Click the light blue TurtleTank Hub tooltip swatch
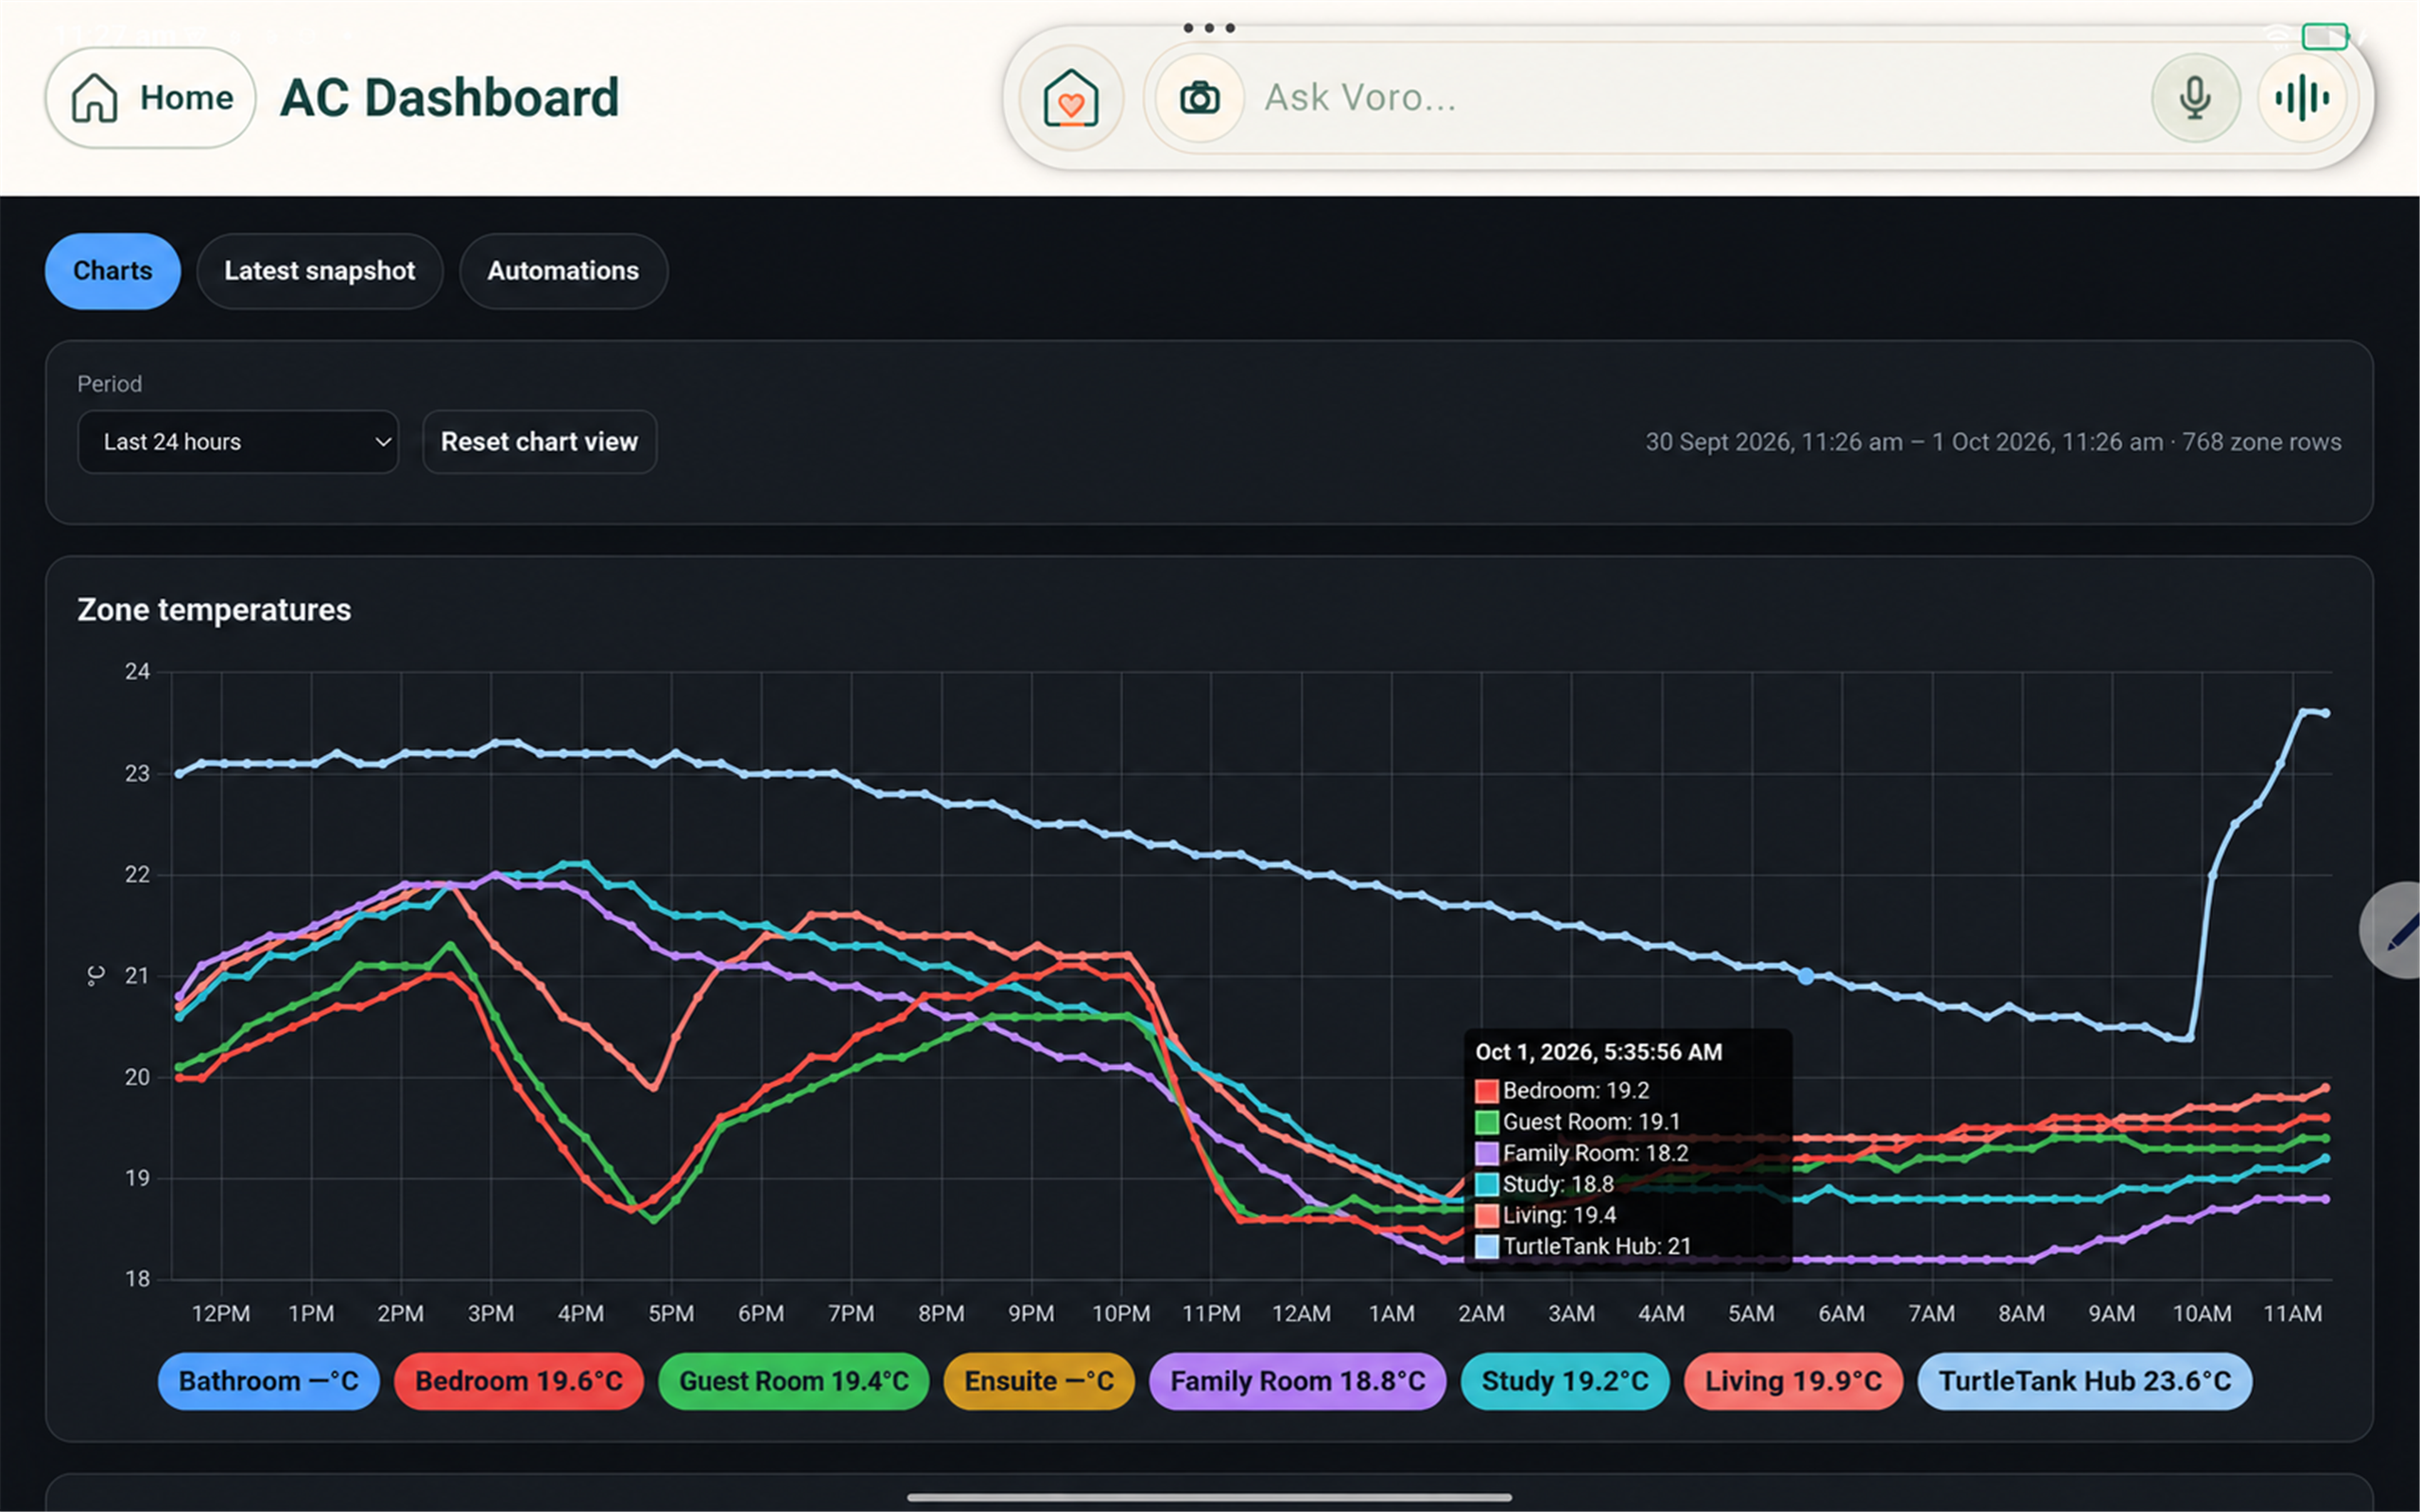The height and width of the screenshot is (1512, 2420). point(1487,1246)
